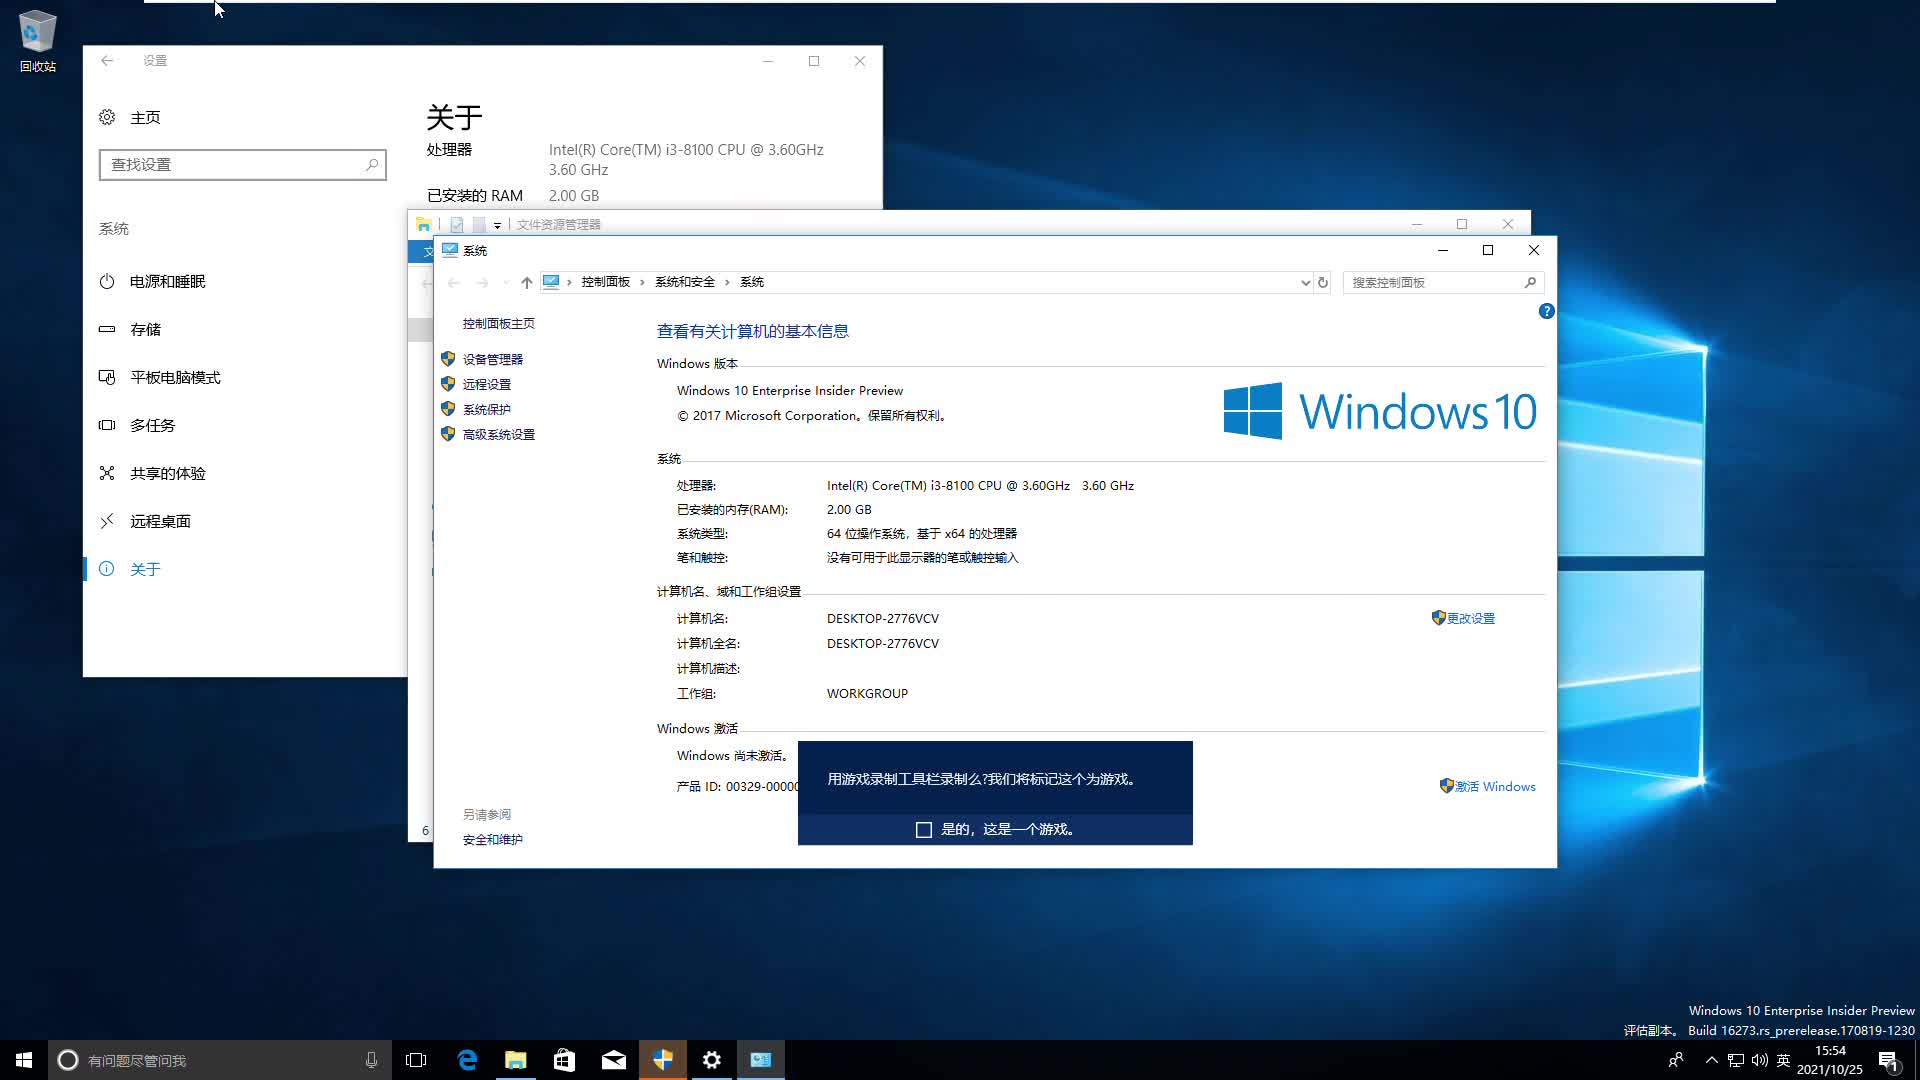Image resolution: width=1920 pixels, height=1080 pixels.
Task: Click Activate Windows link
Action: [x=1494, y=787]
